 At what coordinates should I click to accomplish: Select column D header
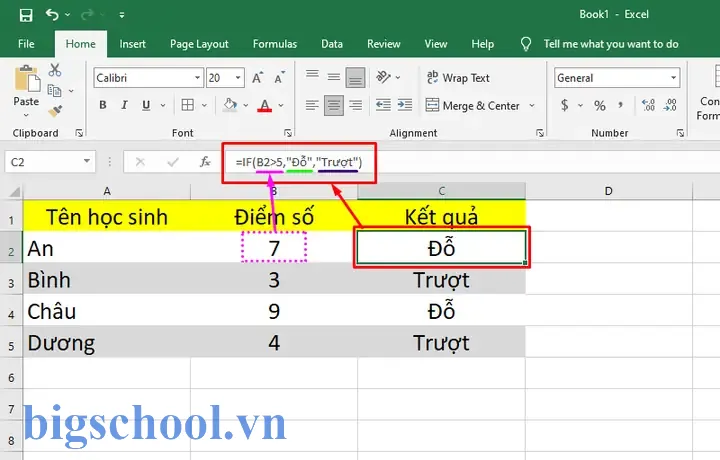(x=608, y=191)
